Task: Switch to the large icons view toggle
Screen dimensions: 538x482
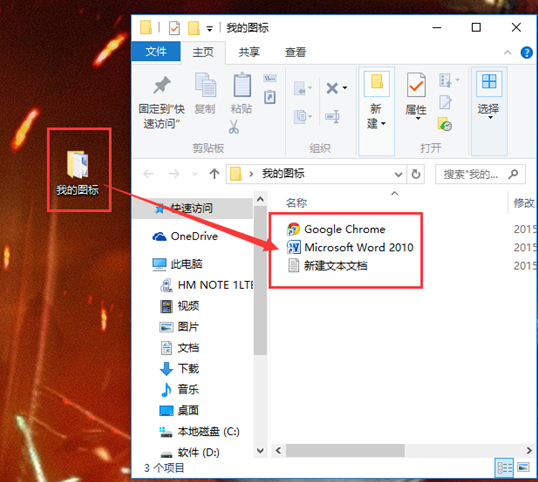Action: pos(524,467)
